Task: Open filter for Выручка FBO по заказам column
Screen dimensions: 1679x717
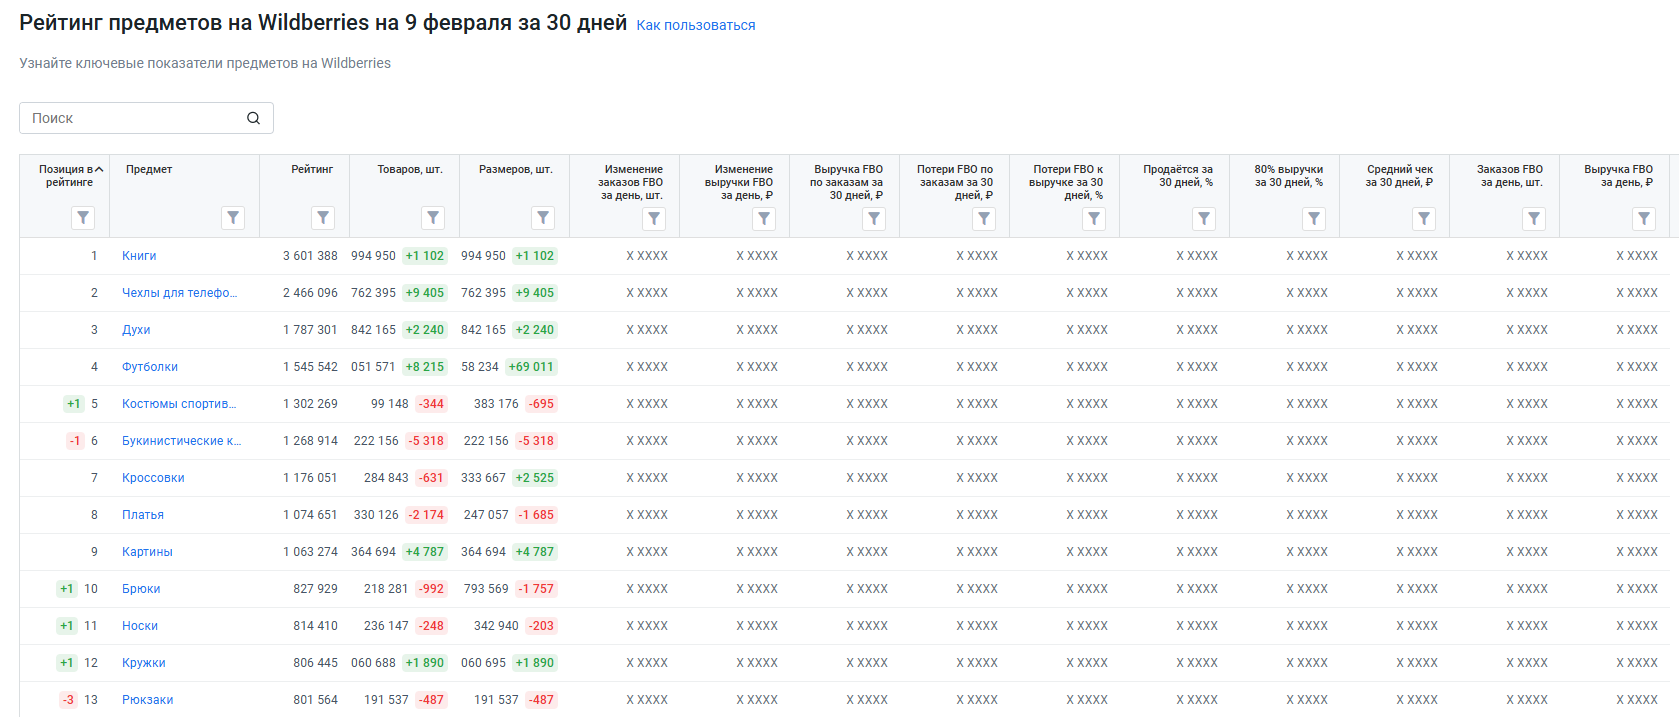Action: [x=874, y=218]
